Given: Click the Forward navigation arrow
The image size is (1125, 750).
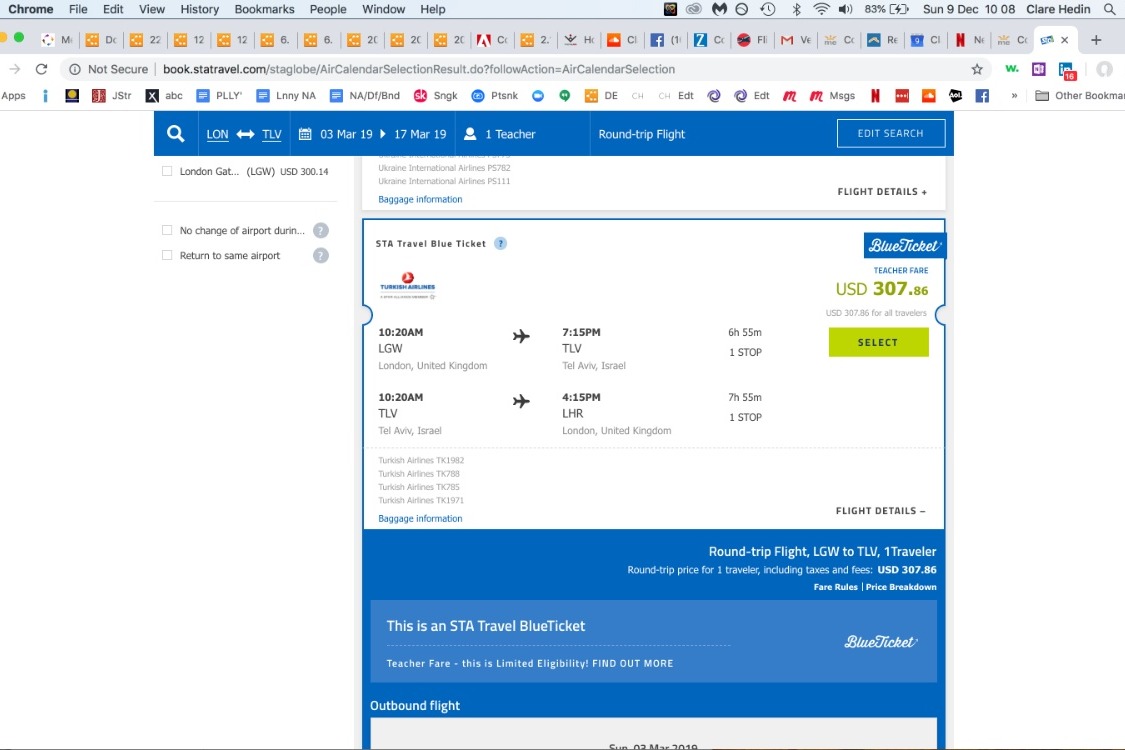Looking at the screenshot, I should coord(14,69).
